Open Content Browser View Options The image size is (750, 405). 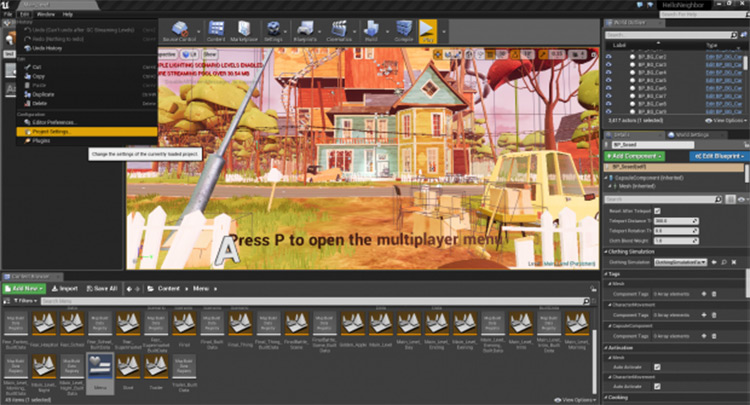[574, 400]
